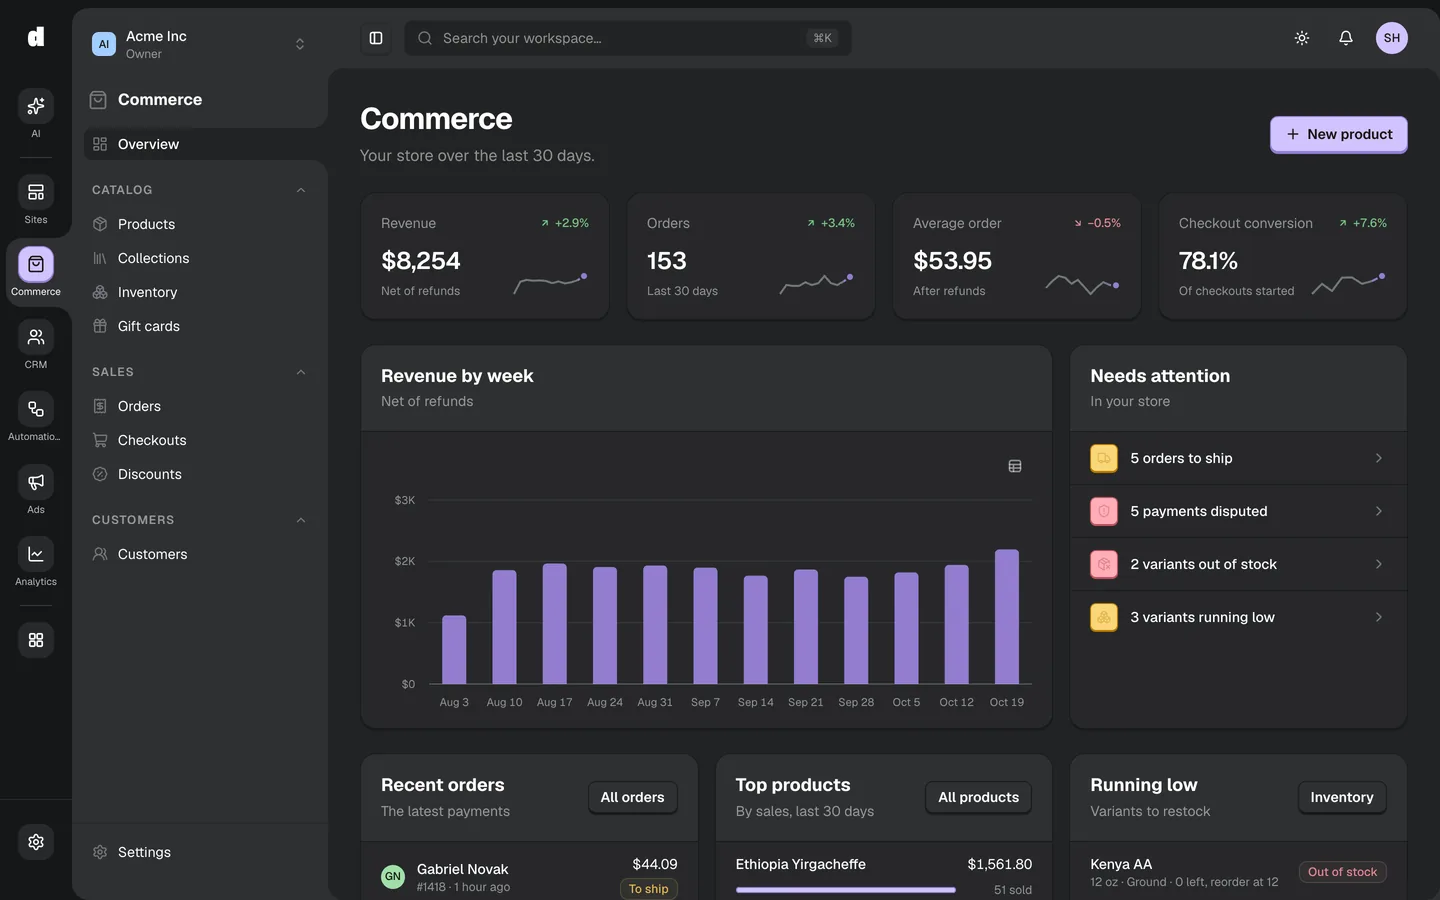Show the chart data table icon
Image resolution: width=1440 pixels, height=900 pixels.
[1015, 466]
